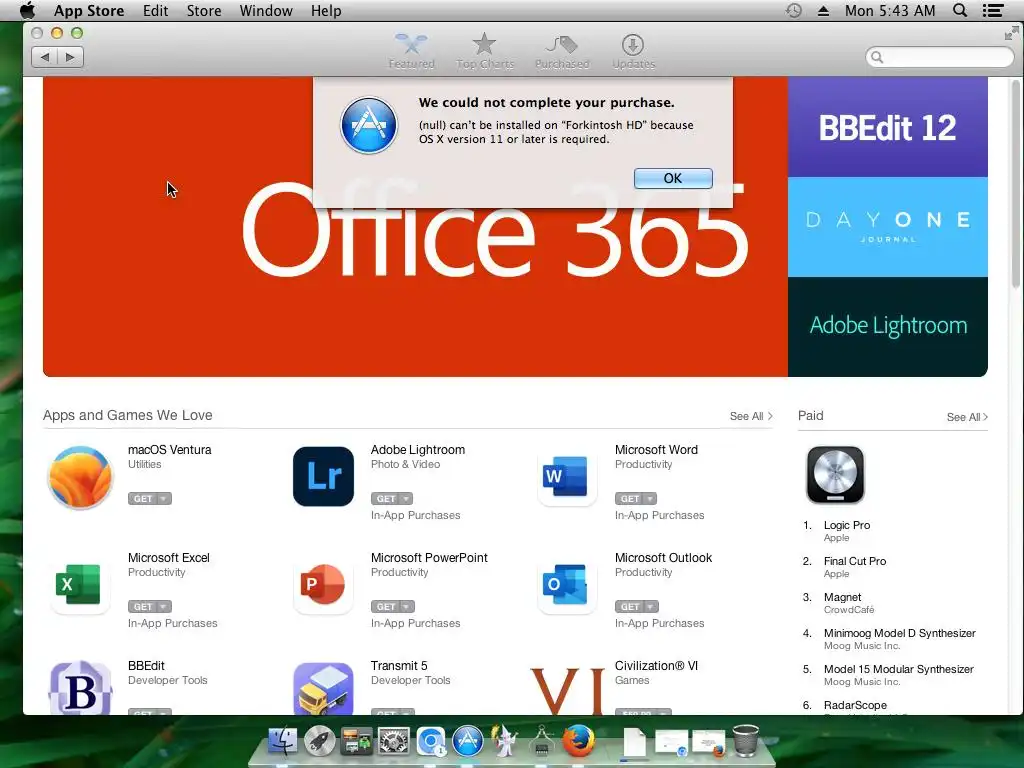
Task: Expand the GET dropdown arrow for Microsoft Outlook
Action: click(x=650, y=607)
